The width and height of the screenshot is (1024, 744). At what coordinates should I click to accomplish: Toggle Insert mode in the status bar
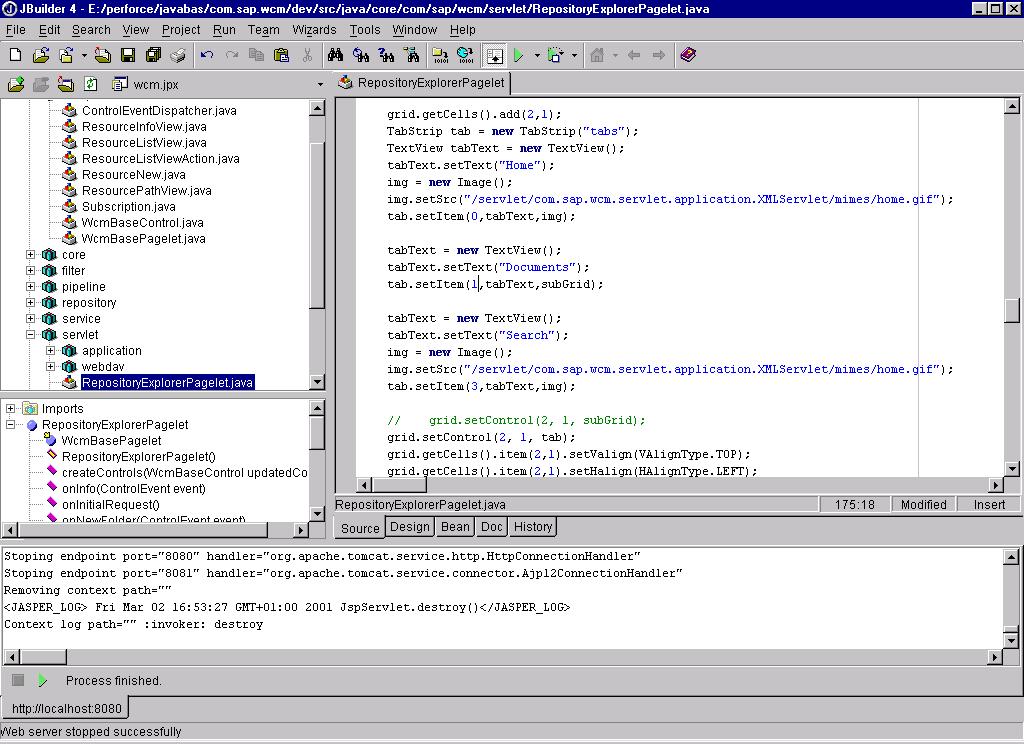tap(989, 505)
